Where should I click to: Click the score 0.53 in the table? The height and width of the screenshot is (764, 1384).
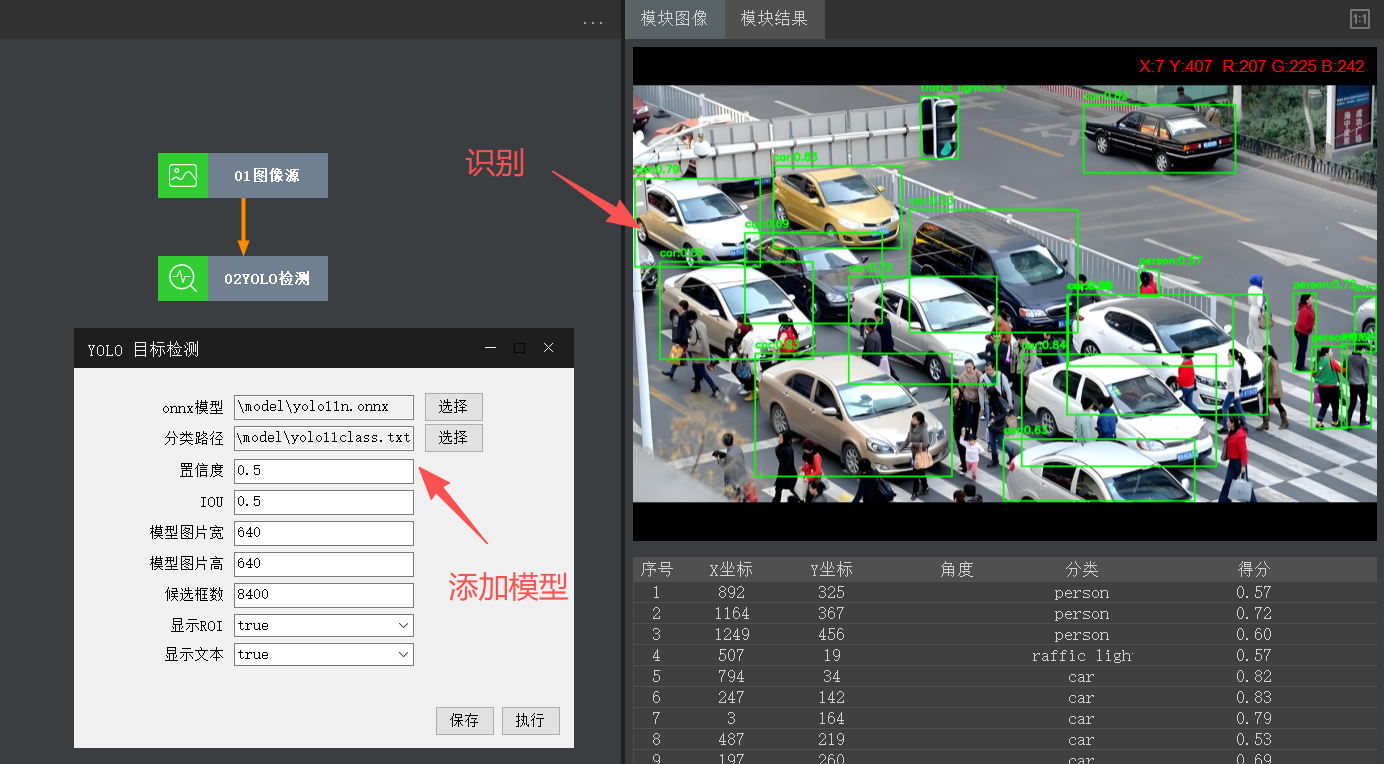point(1254,739)
